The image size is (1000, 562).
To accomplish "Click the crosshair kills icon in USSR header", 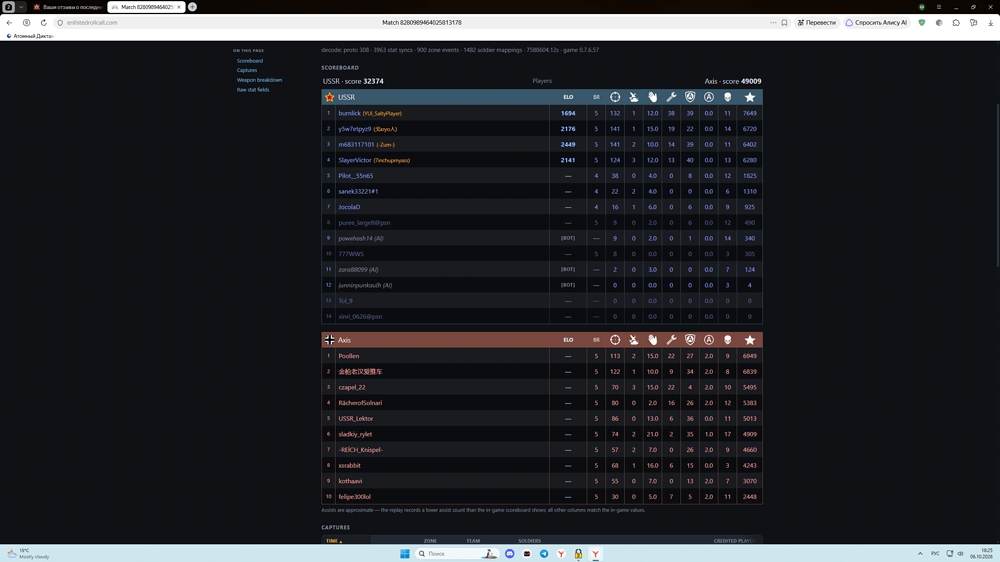I will click(615, 97).
